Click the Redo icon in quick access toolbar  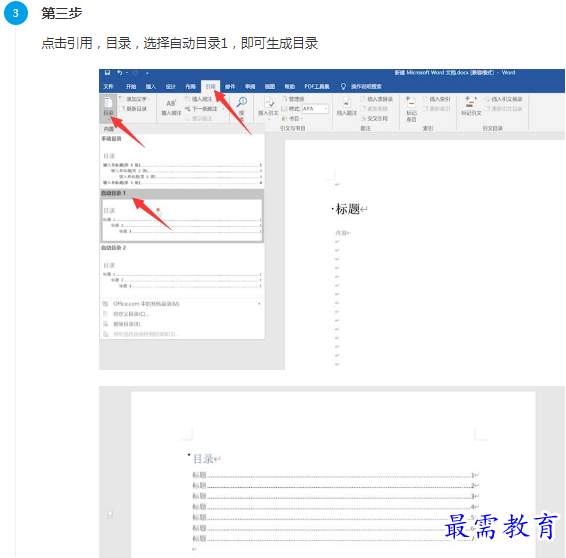135,73
